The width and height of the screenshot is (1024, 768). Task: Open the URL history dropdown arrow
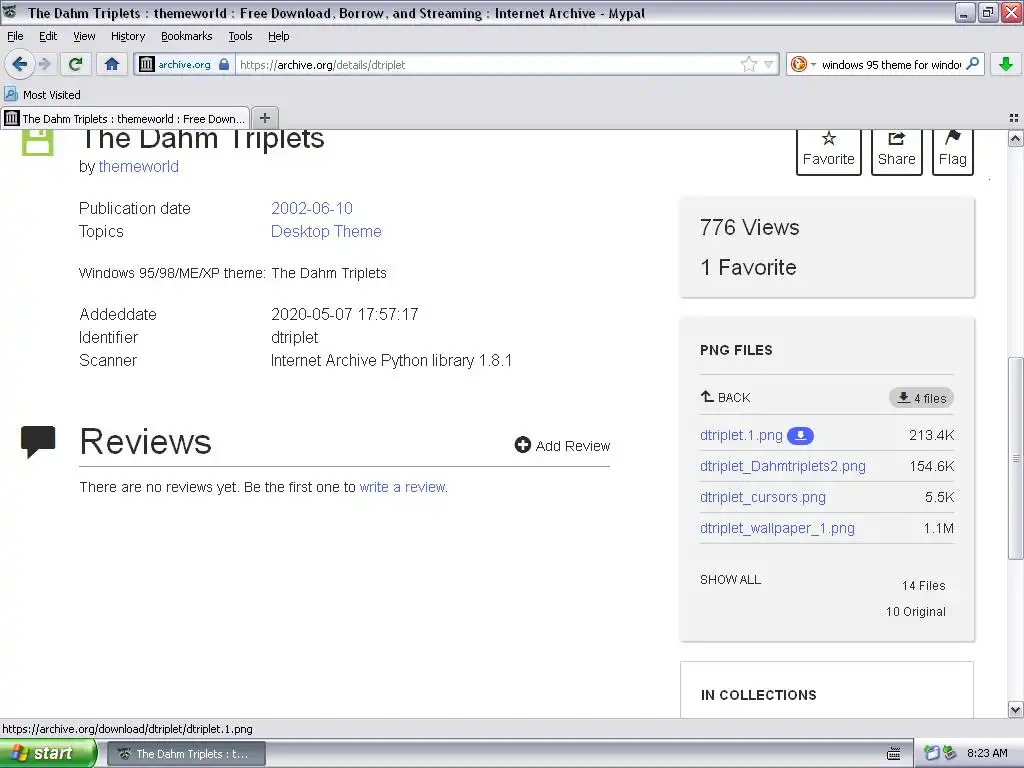769,64
